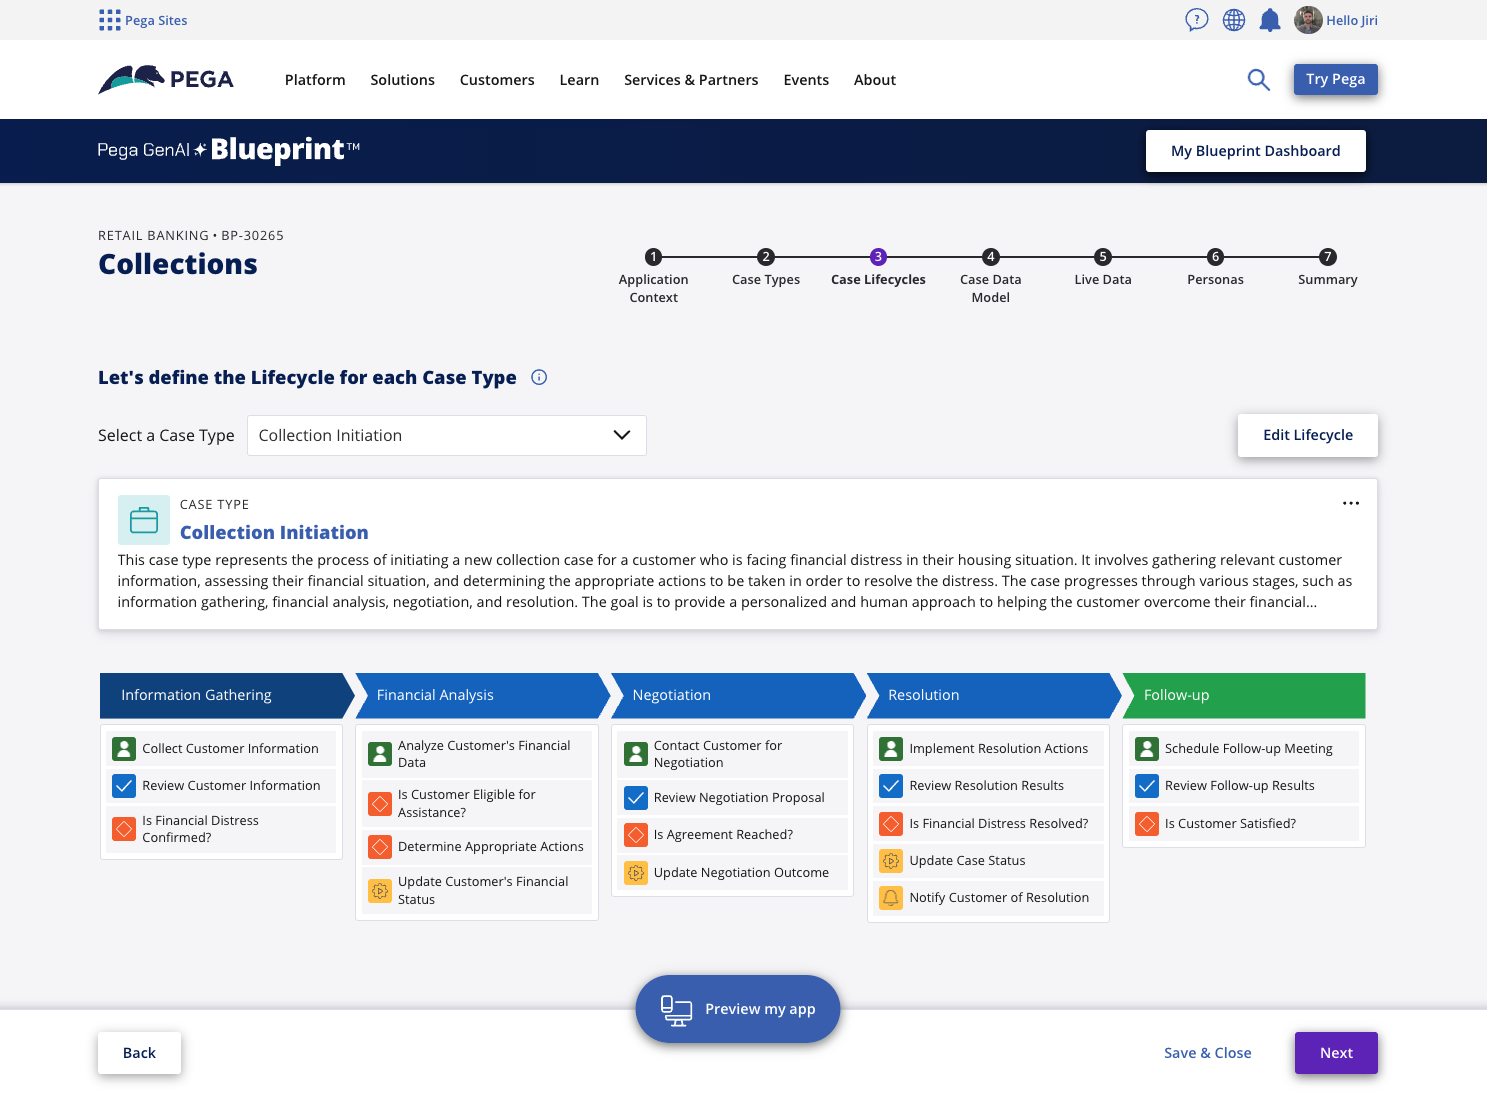Open My Blueprint Dashboard
Image resolution: width=1487 pixels, height=1095 pixels.
[x=1255, y=151]
